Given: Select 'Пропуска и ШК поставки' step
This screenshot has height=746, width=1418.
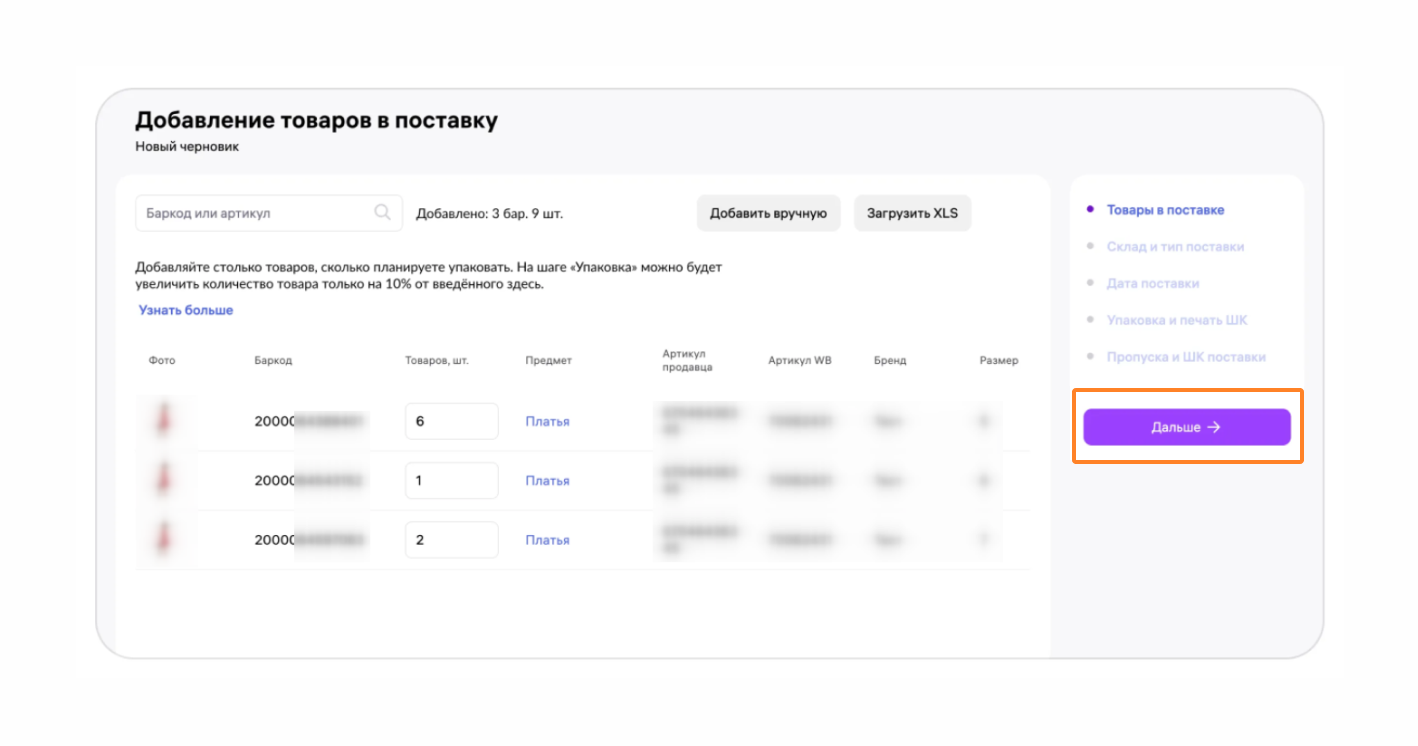Looking at the screenshot, I should (1186, 357).
